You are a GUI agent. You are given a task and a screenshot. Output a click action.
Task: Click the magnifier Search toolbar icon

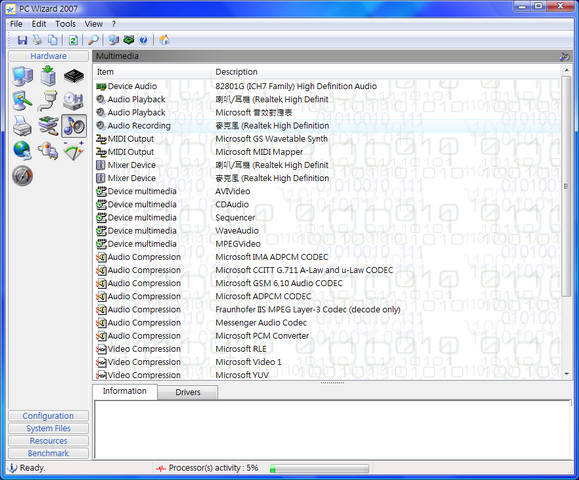tap(93, 40)
